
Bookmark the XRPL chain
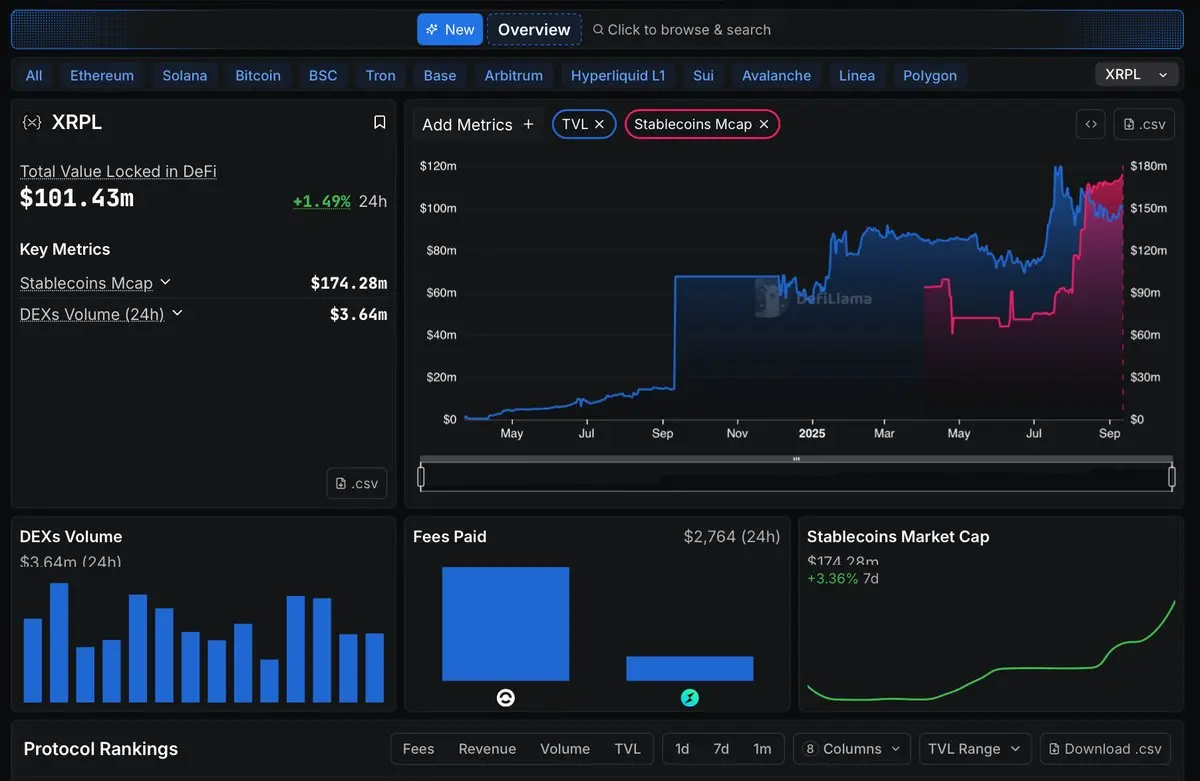click(x=379, y=122)
